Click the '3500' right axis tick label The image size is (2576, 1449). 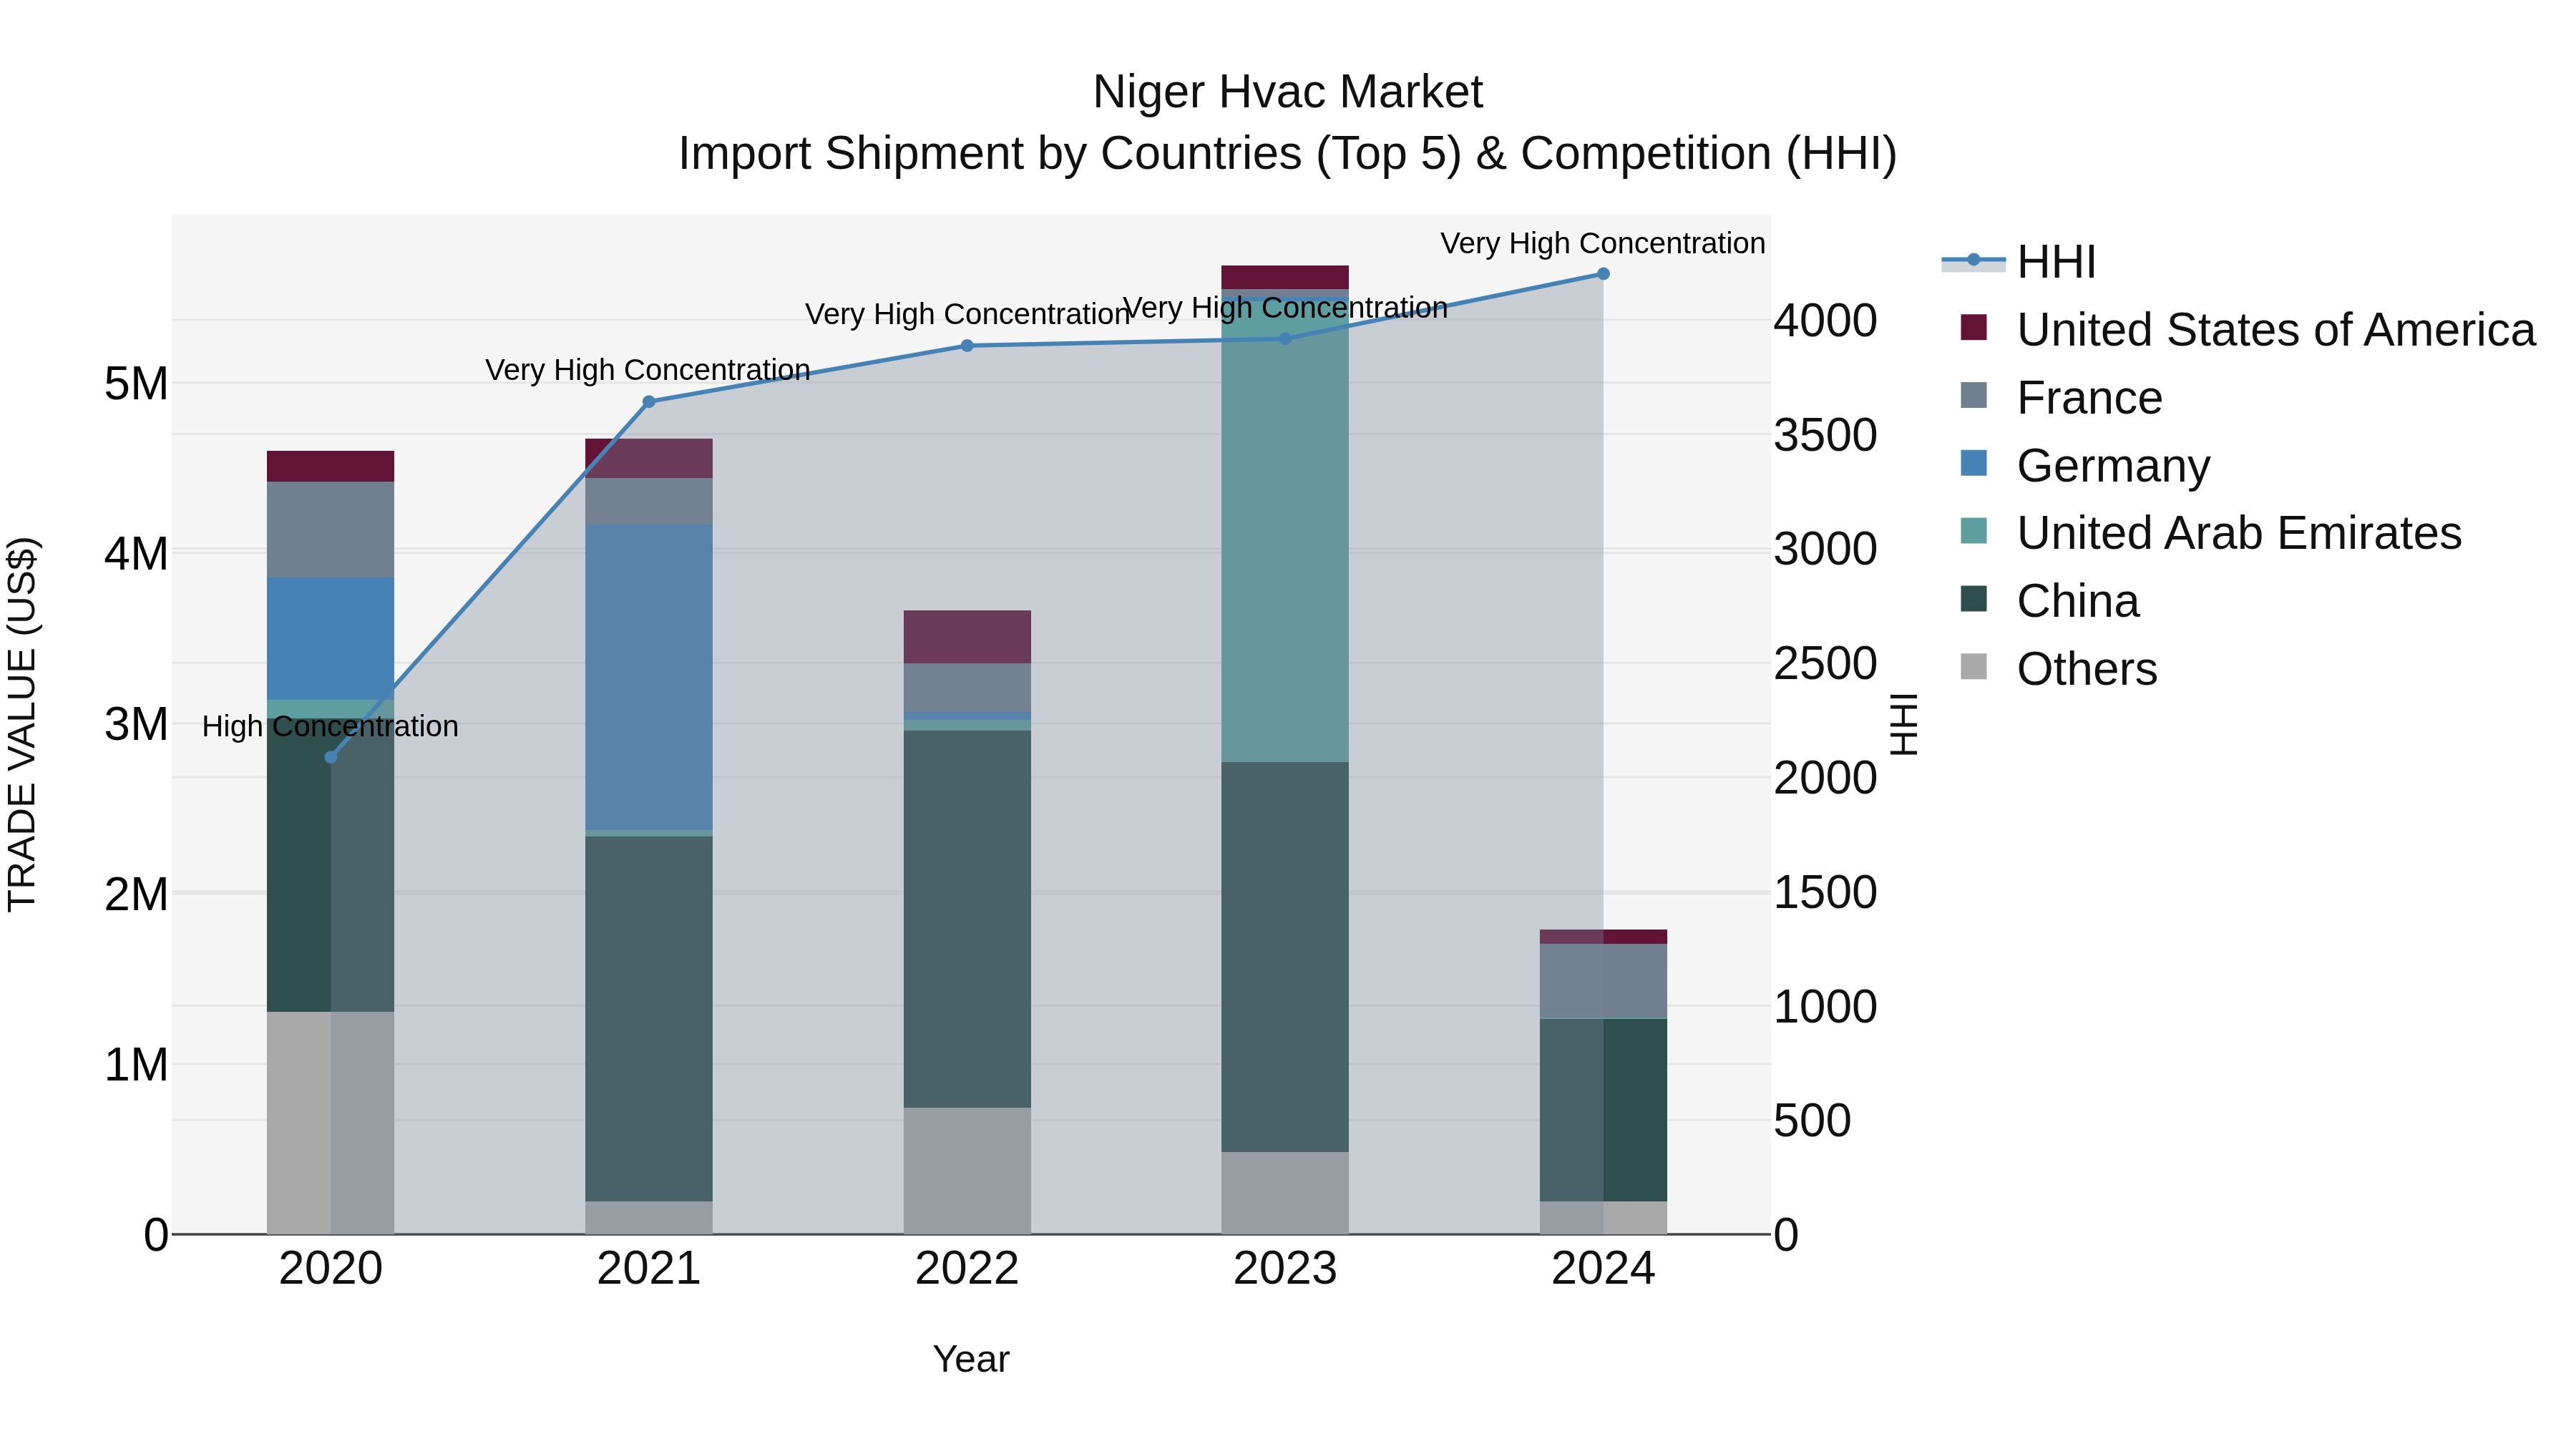pos(1825,435)
